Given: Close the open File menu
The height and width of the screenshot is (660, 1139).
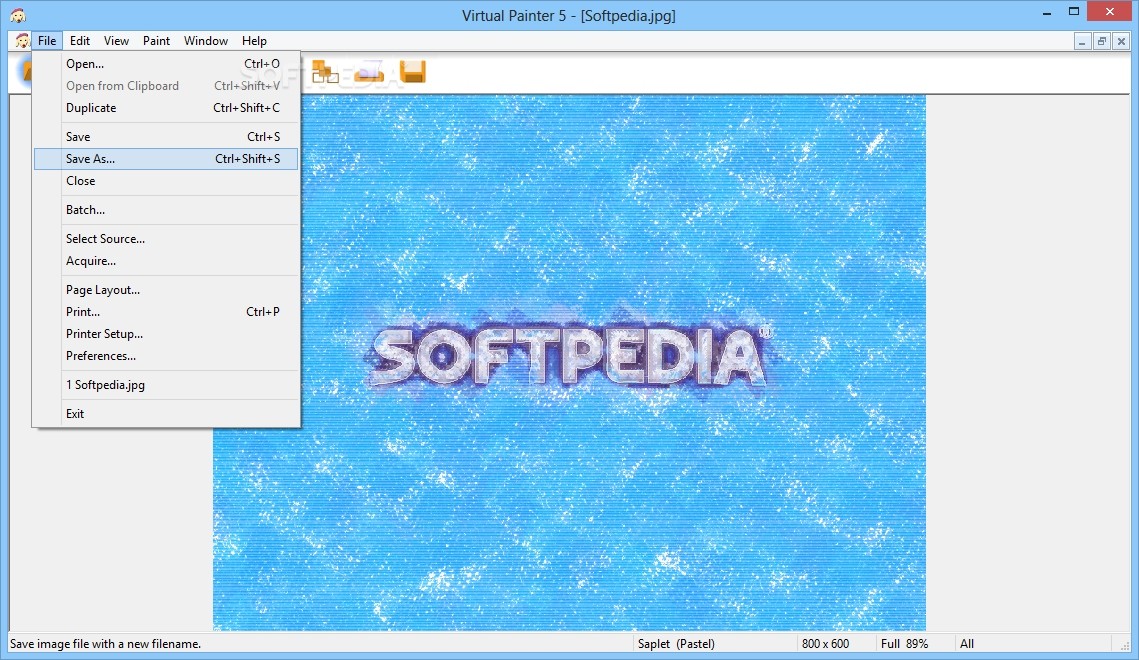Looking at the screenshot, I should tap(46, 41).
